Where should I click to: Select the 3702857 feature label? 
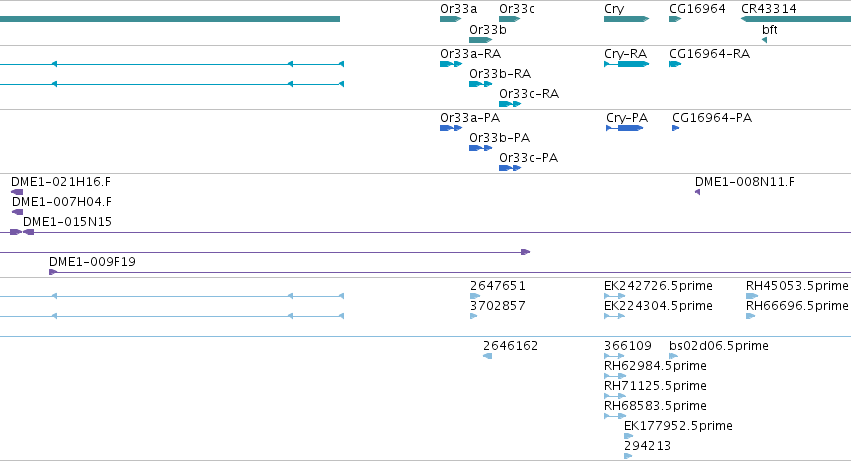pyautogui.click(x=498, y=306)
